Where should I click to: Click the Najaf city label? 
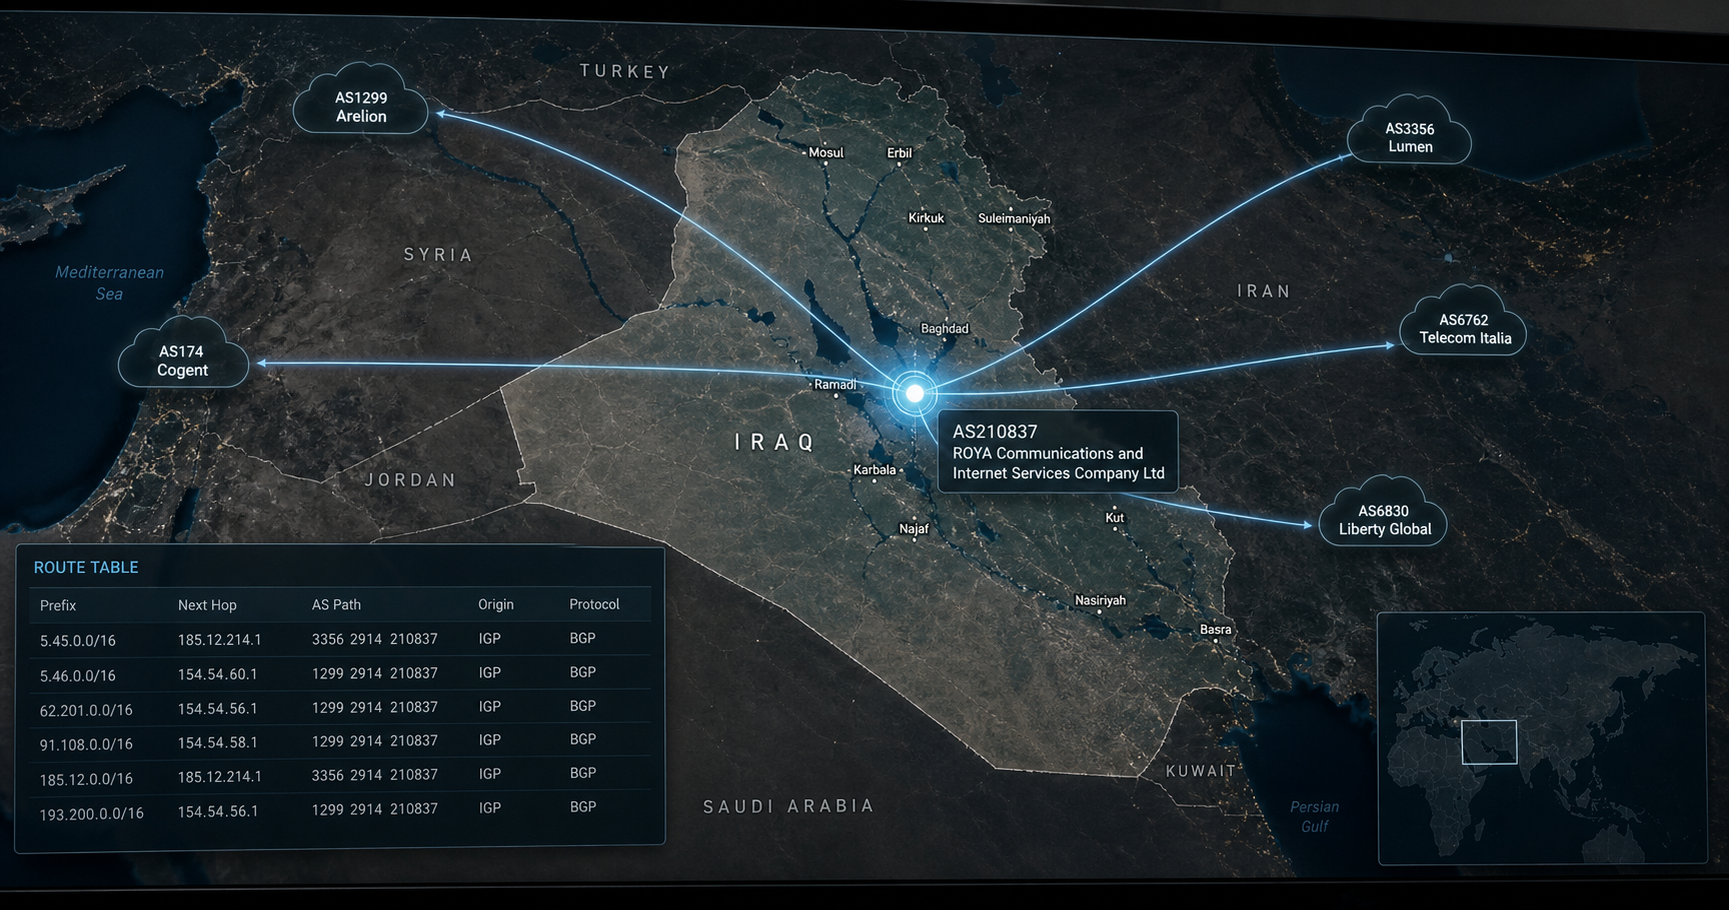click(913, 529)
